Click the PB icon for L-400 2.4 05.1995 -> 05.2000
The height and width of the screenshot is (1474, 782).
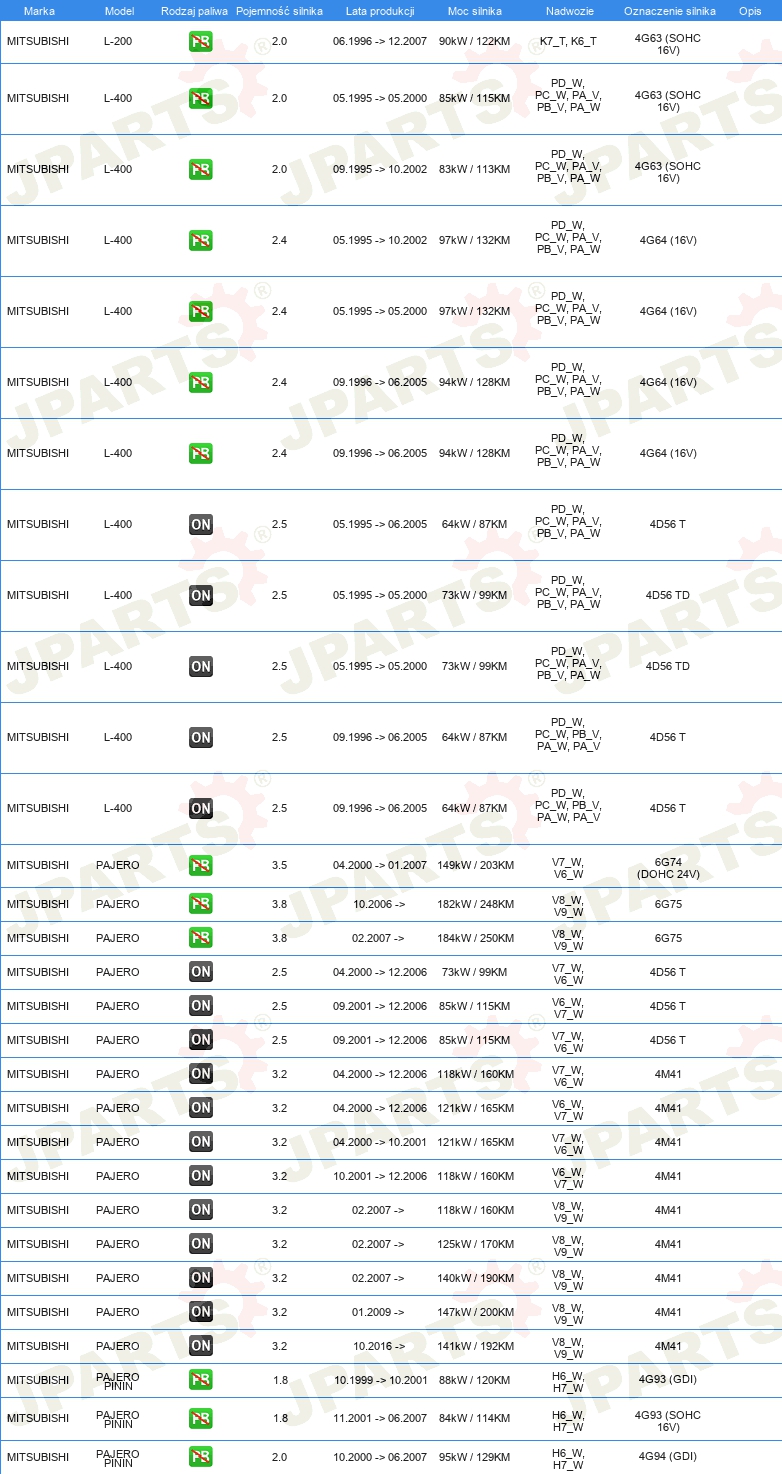pos(201,311)
